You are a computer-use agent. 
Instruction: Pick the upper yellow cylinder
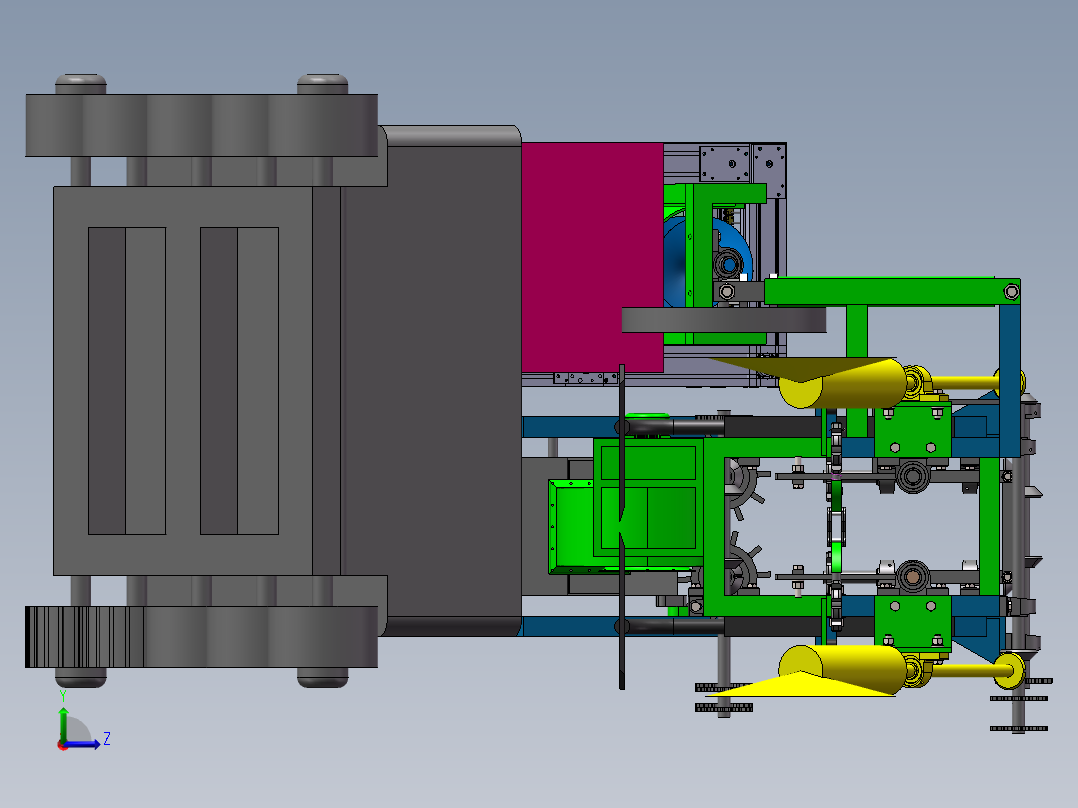coord(842,384)
